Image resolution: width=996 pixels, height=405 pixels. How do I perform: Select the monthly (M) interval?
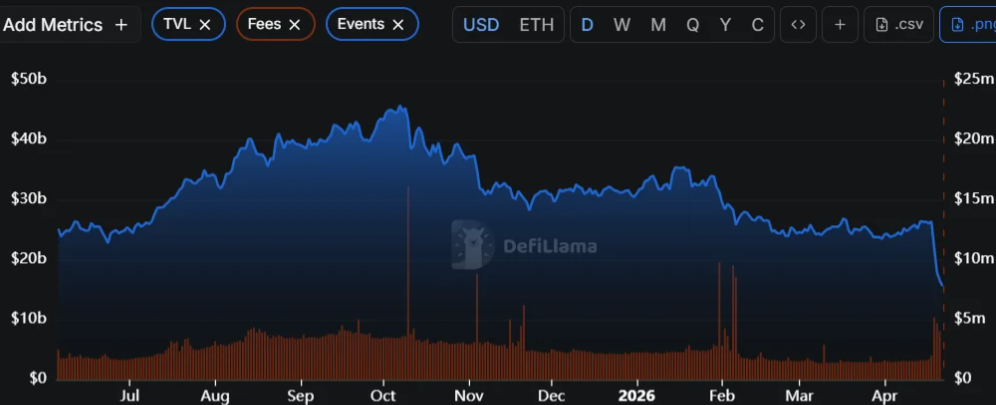(658, 25)
